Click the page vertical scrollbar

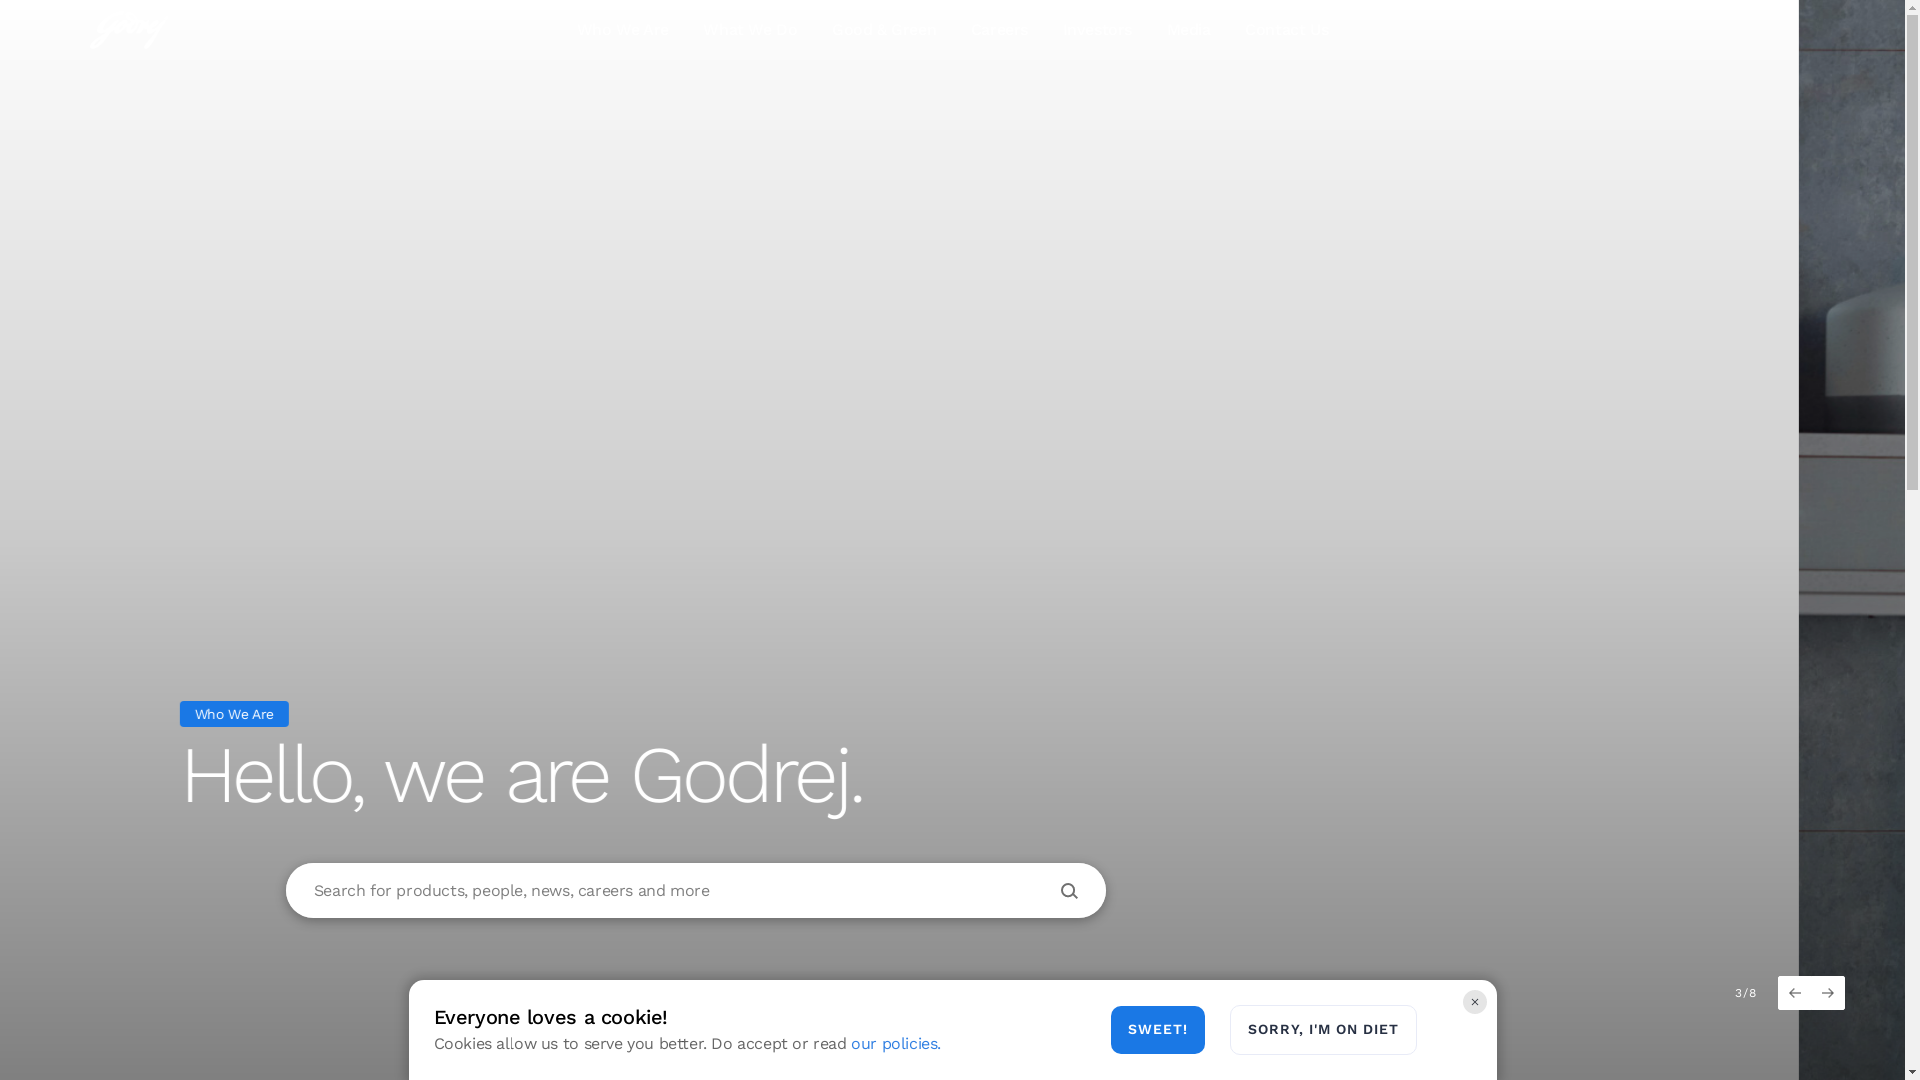[x=1912, y=540]
